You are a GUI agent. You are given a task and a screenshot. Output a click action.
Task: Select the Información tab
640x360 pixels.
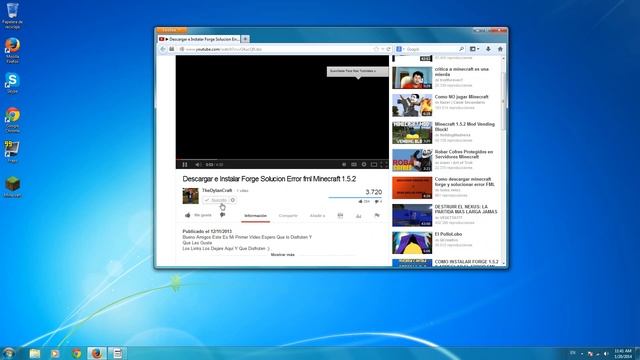tap(256, 216)
